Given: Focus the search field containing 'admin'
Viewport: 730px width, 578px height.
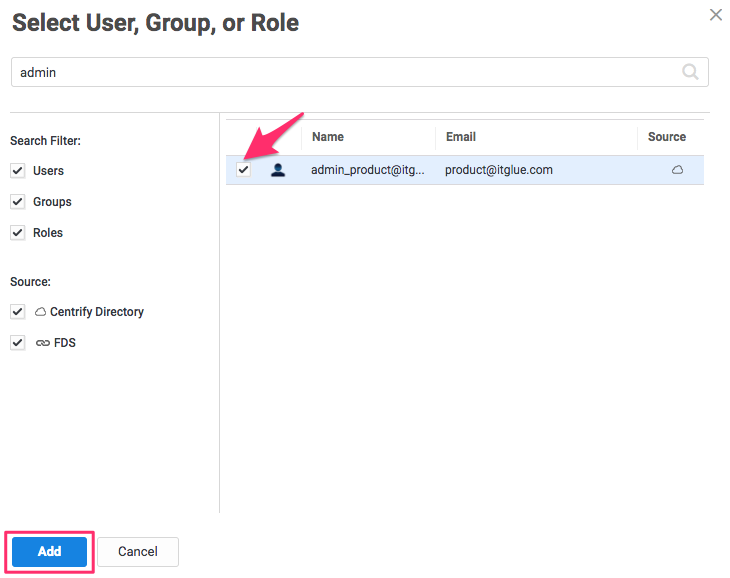Looking at the screenshot, I should point(340,72).
